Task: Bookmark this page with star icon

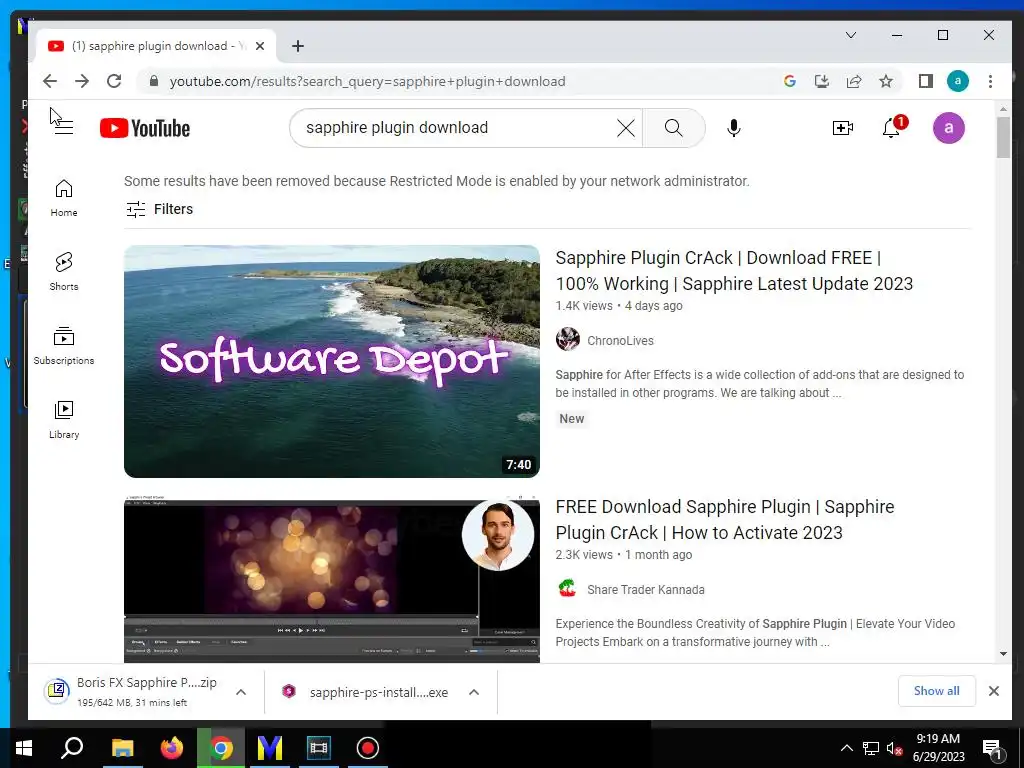Action: (x=886, y=81)
